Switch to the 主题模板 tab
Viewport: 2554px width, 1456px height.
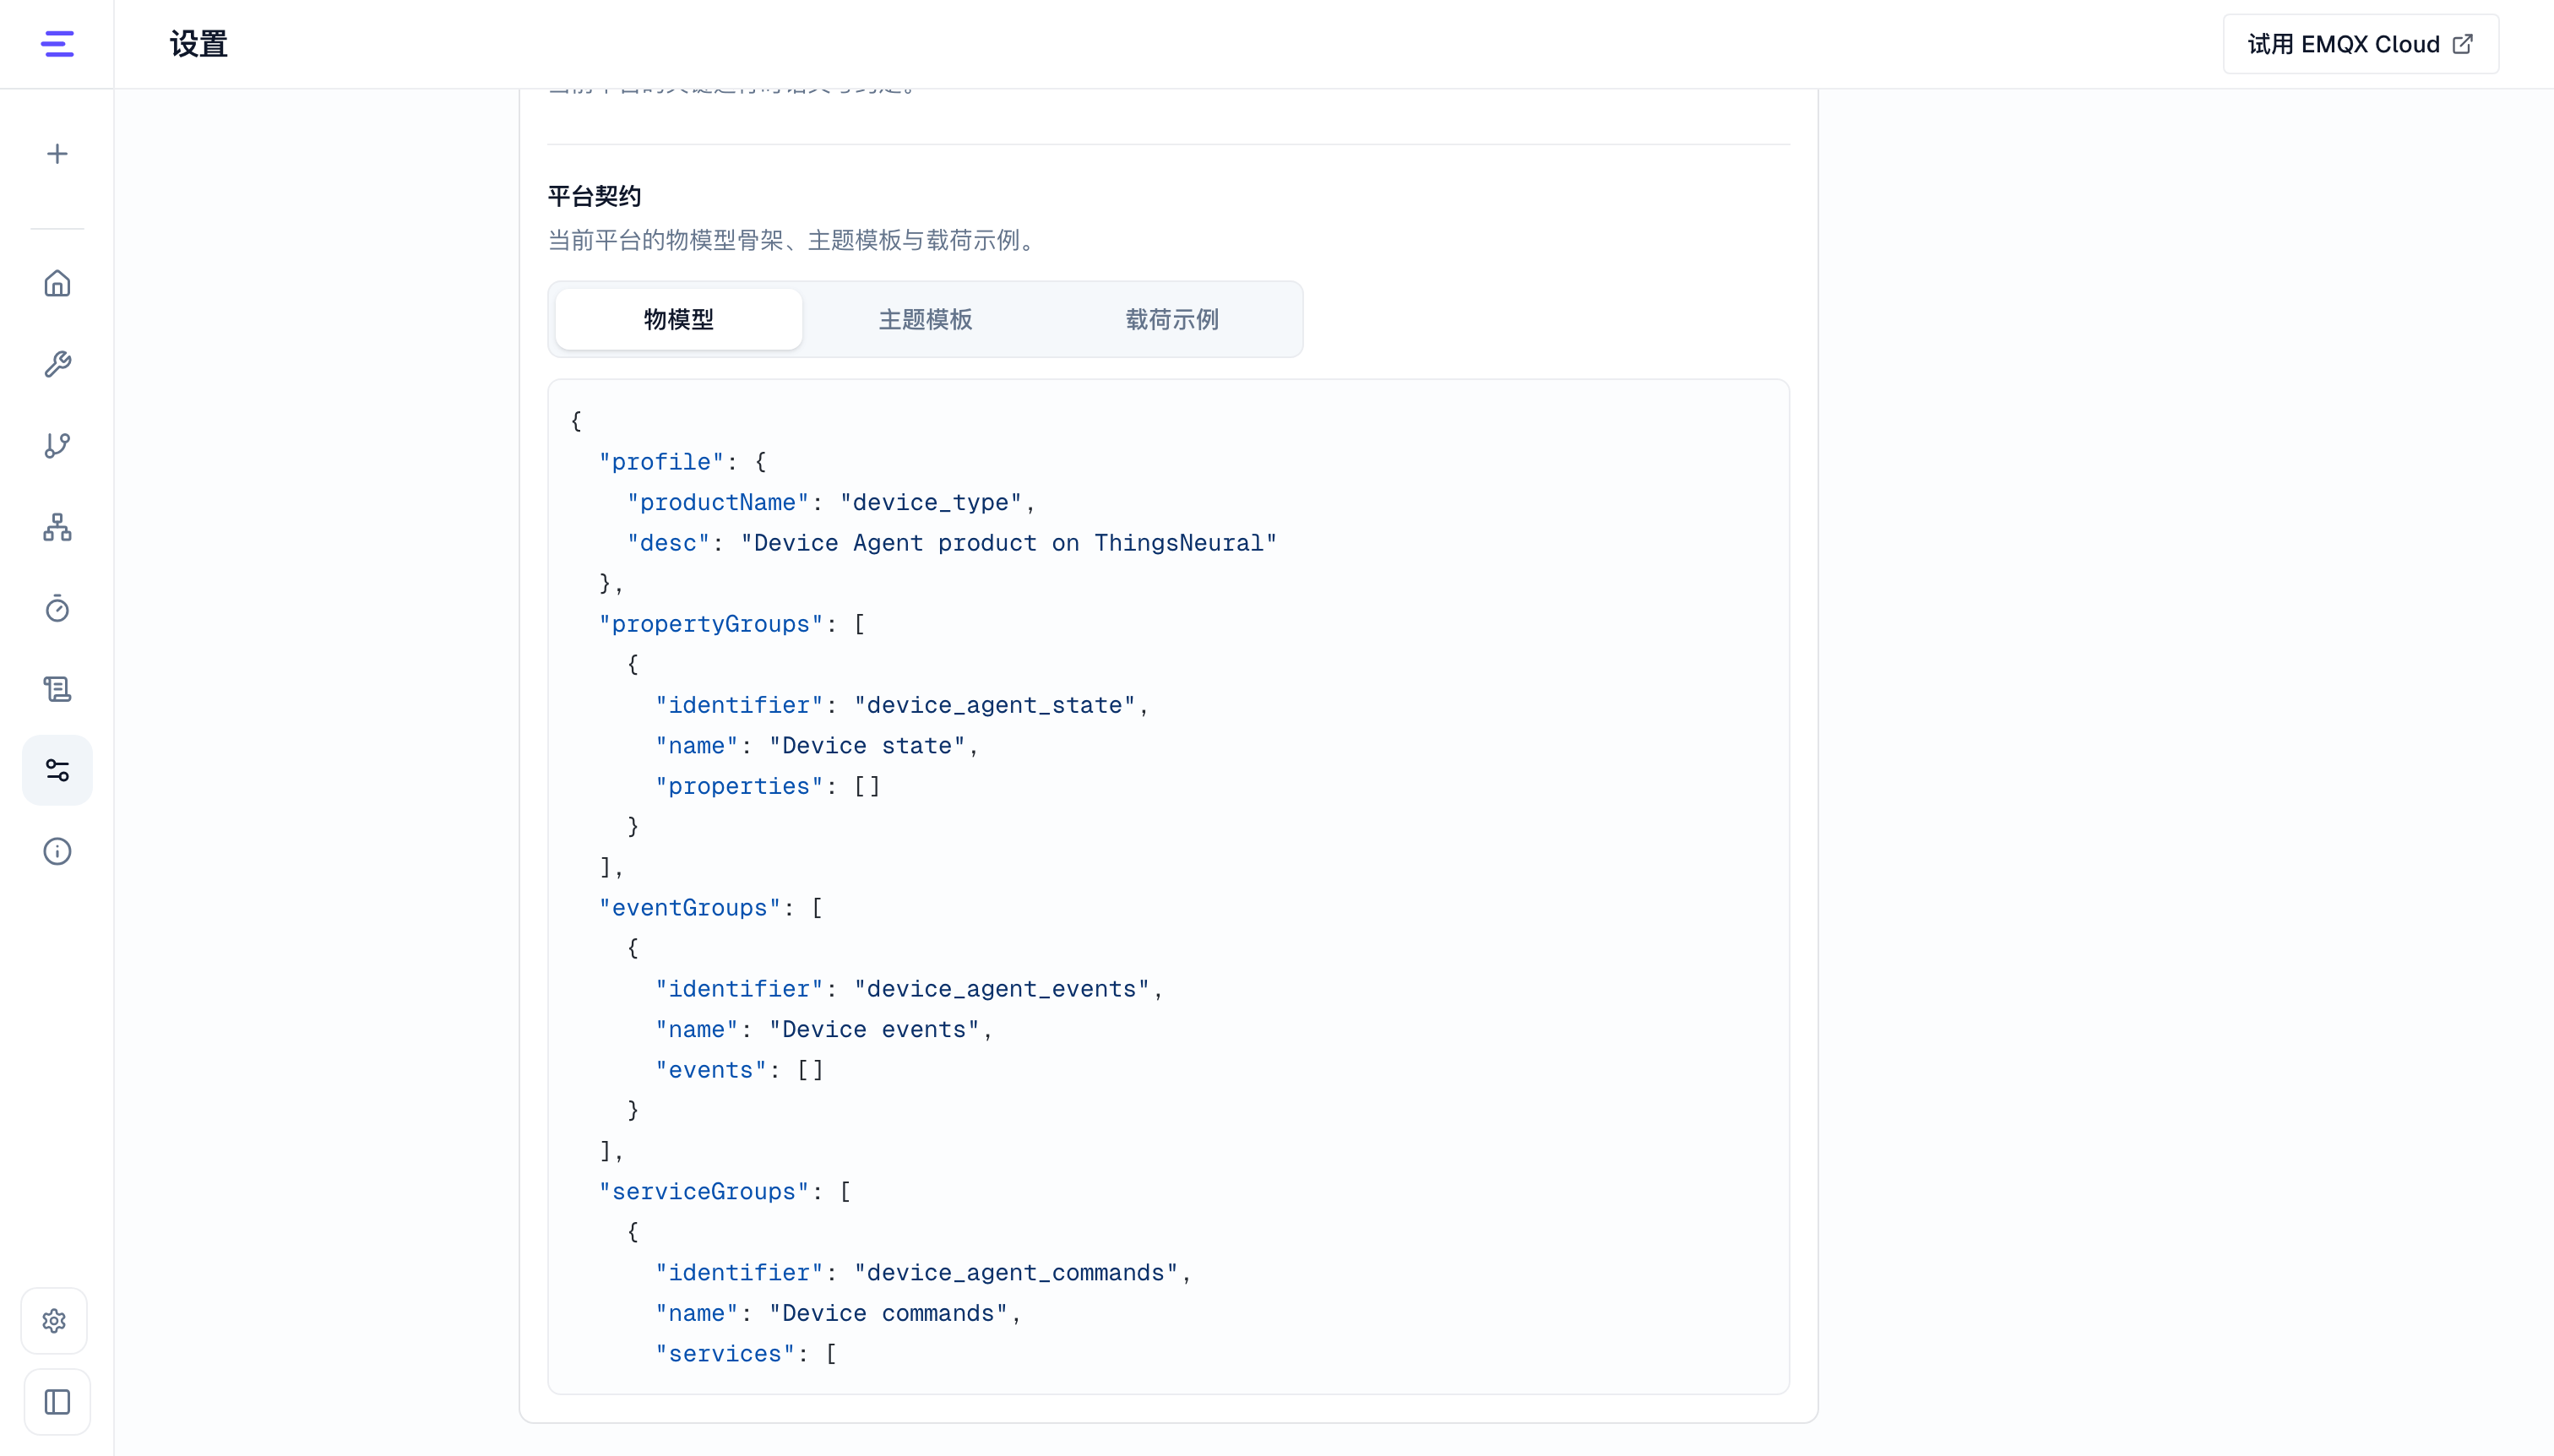[925, 319]
